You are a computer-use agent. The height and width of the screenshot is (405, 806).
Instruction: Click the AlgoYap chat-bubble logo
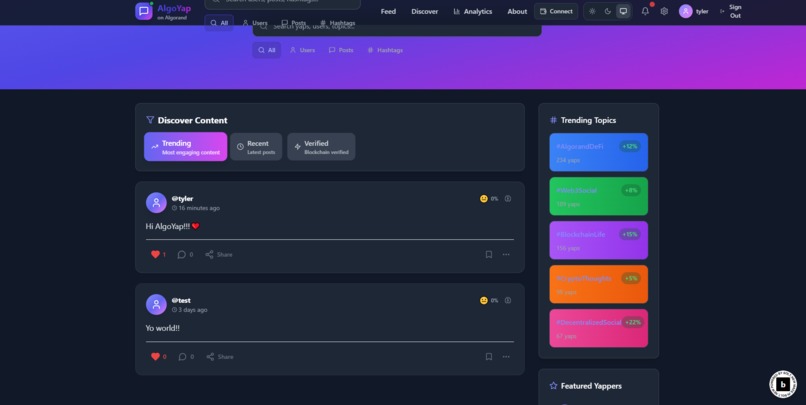pyautogui.click(x=144, y=11)
